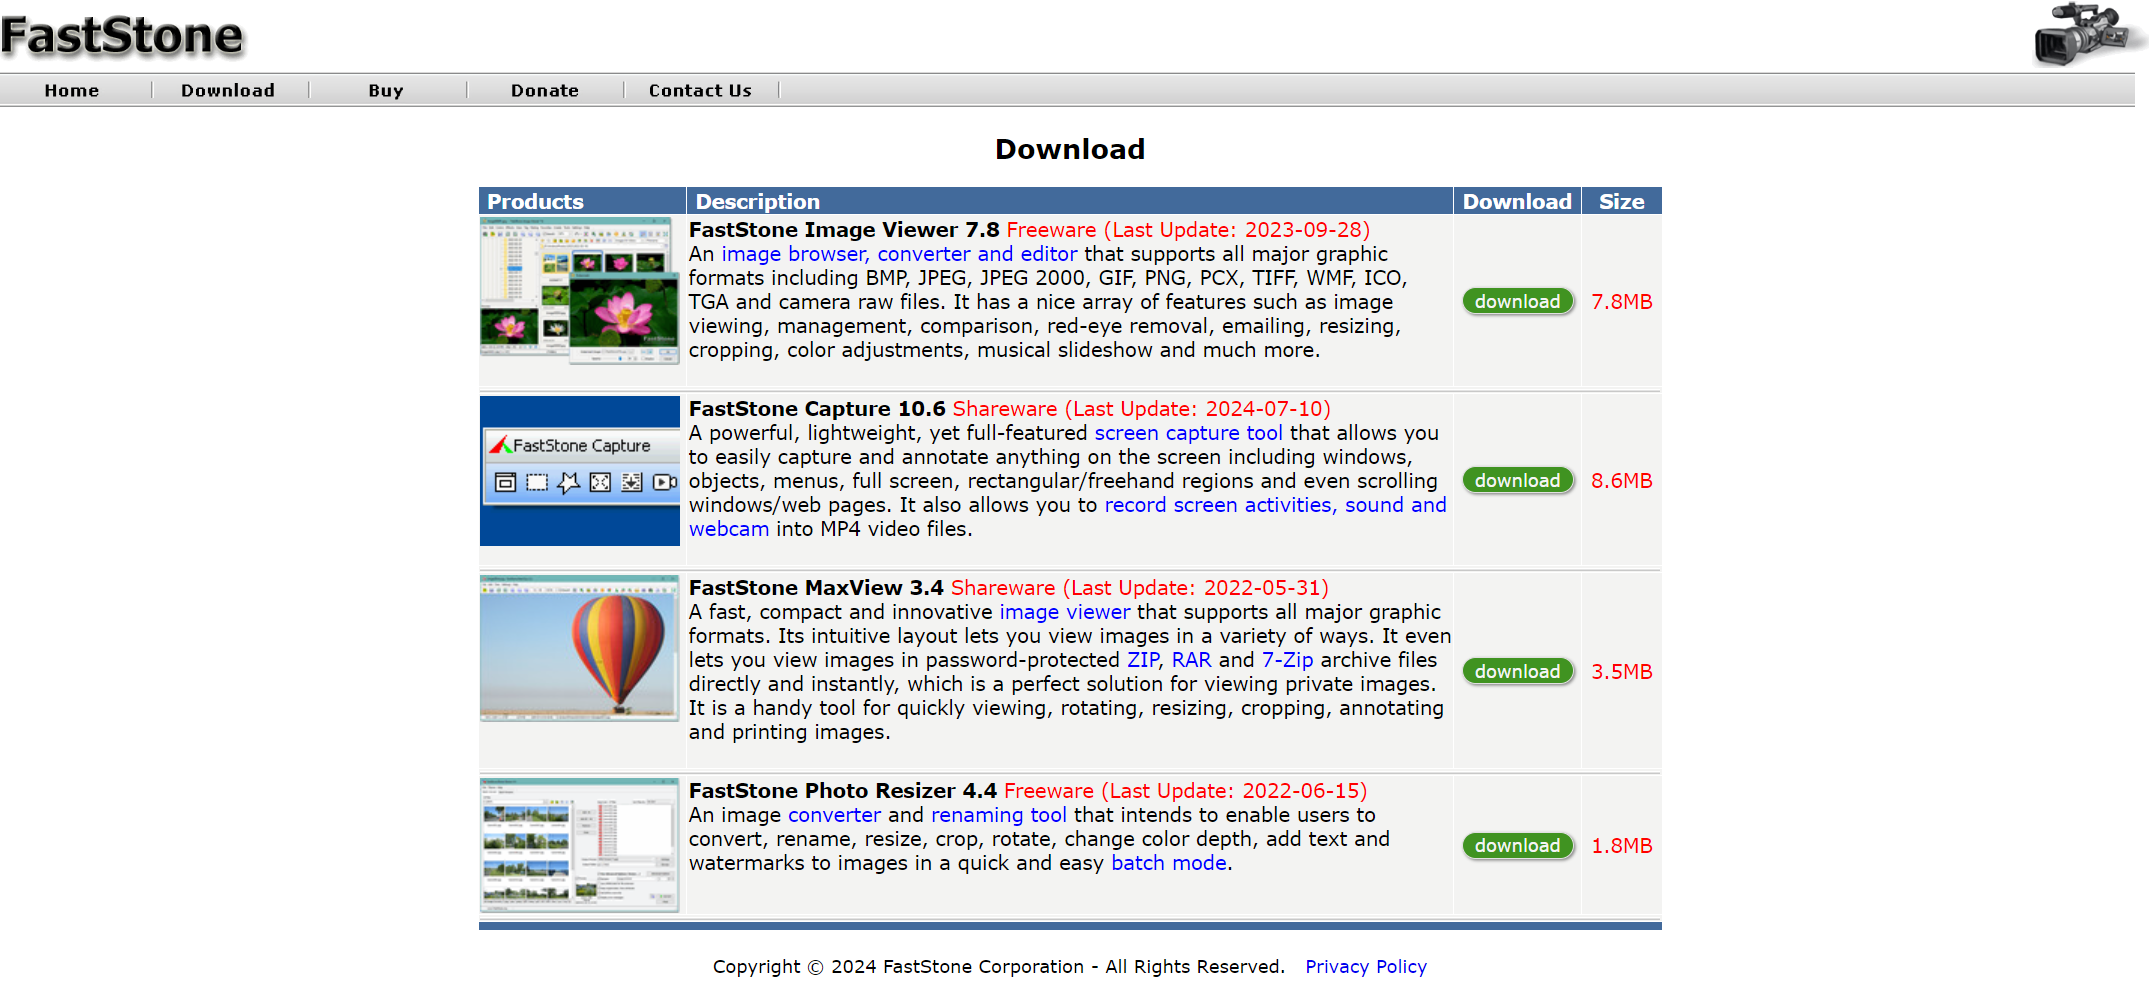The width and height of the screenshot is (2149, 1008).
Task: Open the Donate page
Action: 545,90
